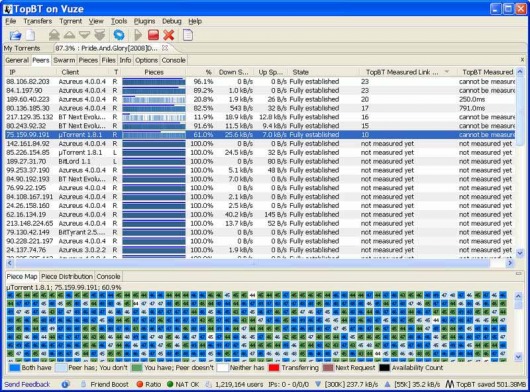Click the Send Feedback link
This screenshot has width=530, height=392.
(27, 384)
